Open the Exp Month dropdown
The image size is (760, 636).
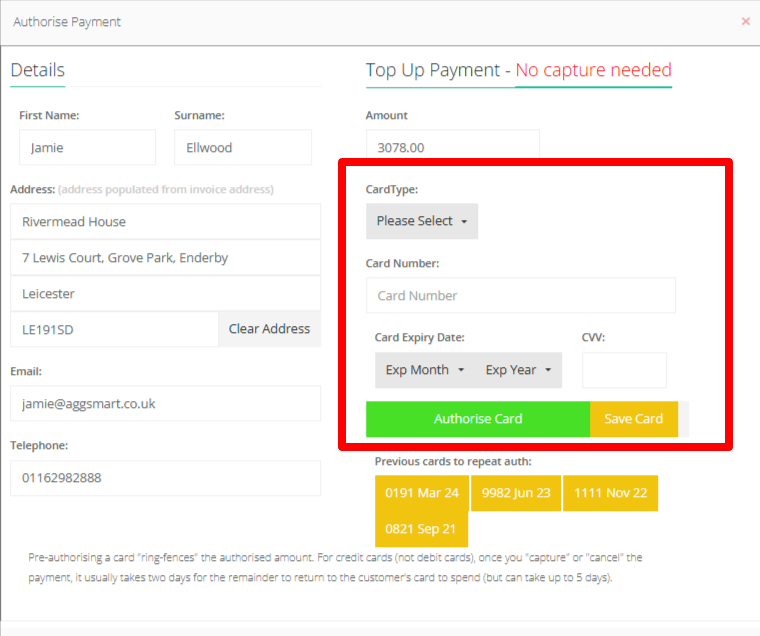pos(425,370)
